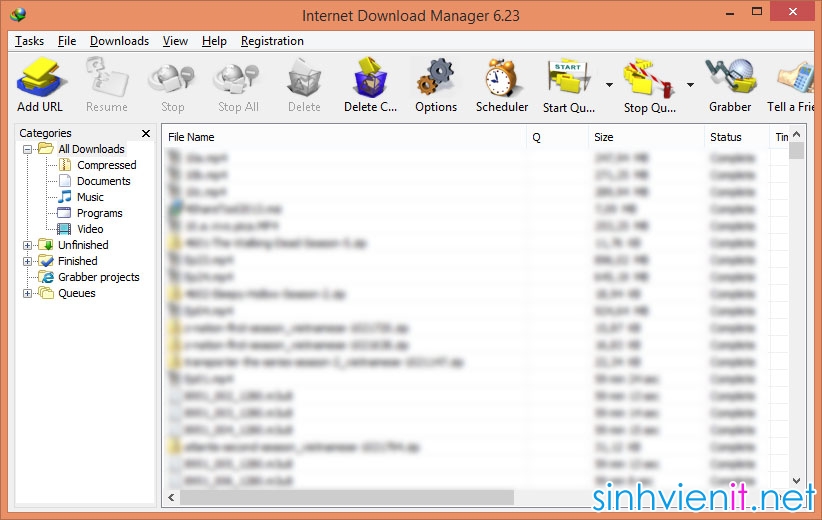Expand the Unfinished category node
The height and width of the screenshot is (520, 822).
28,245
